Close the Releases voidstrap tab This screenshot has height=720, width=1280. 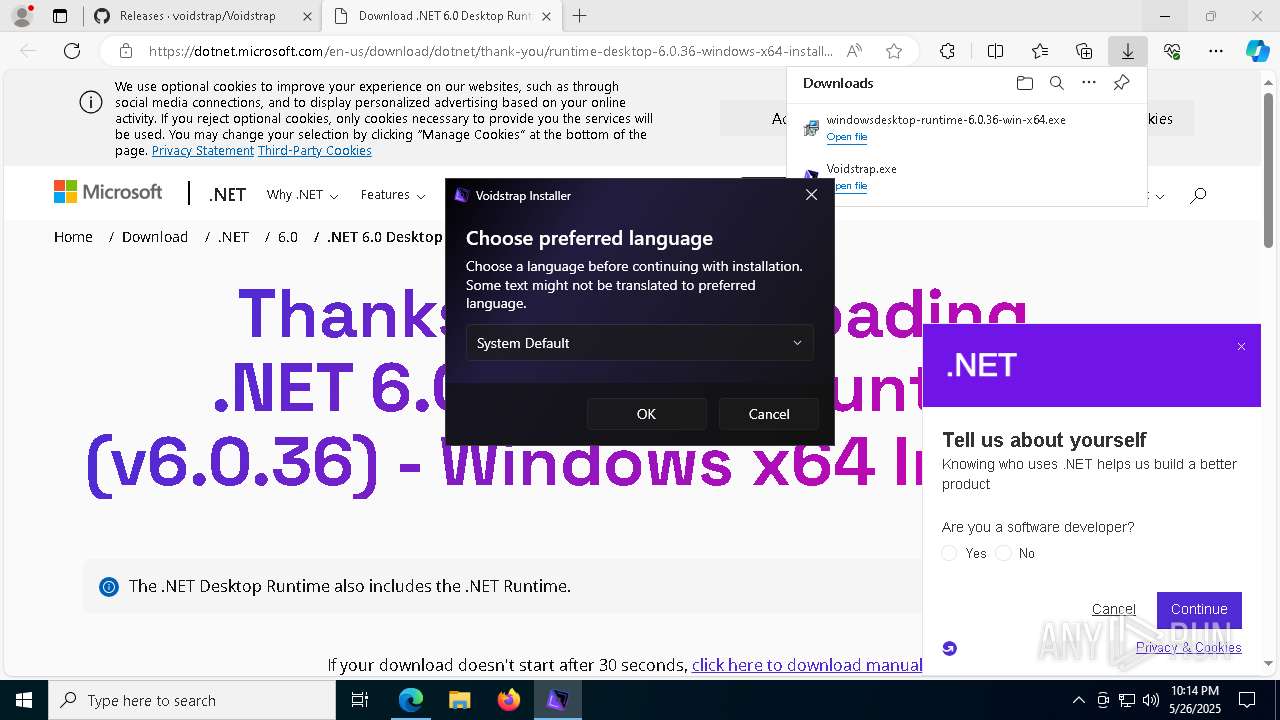tap(306, 16)
